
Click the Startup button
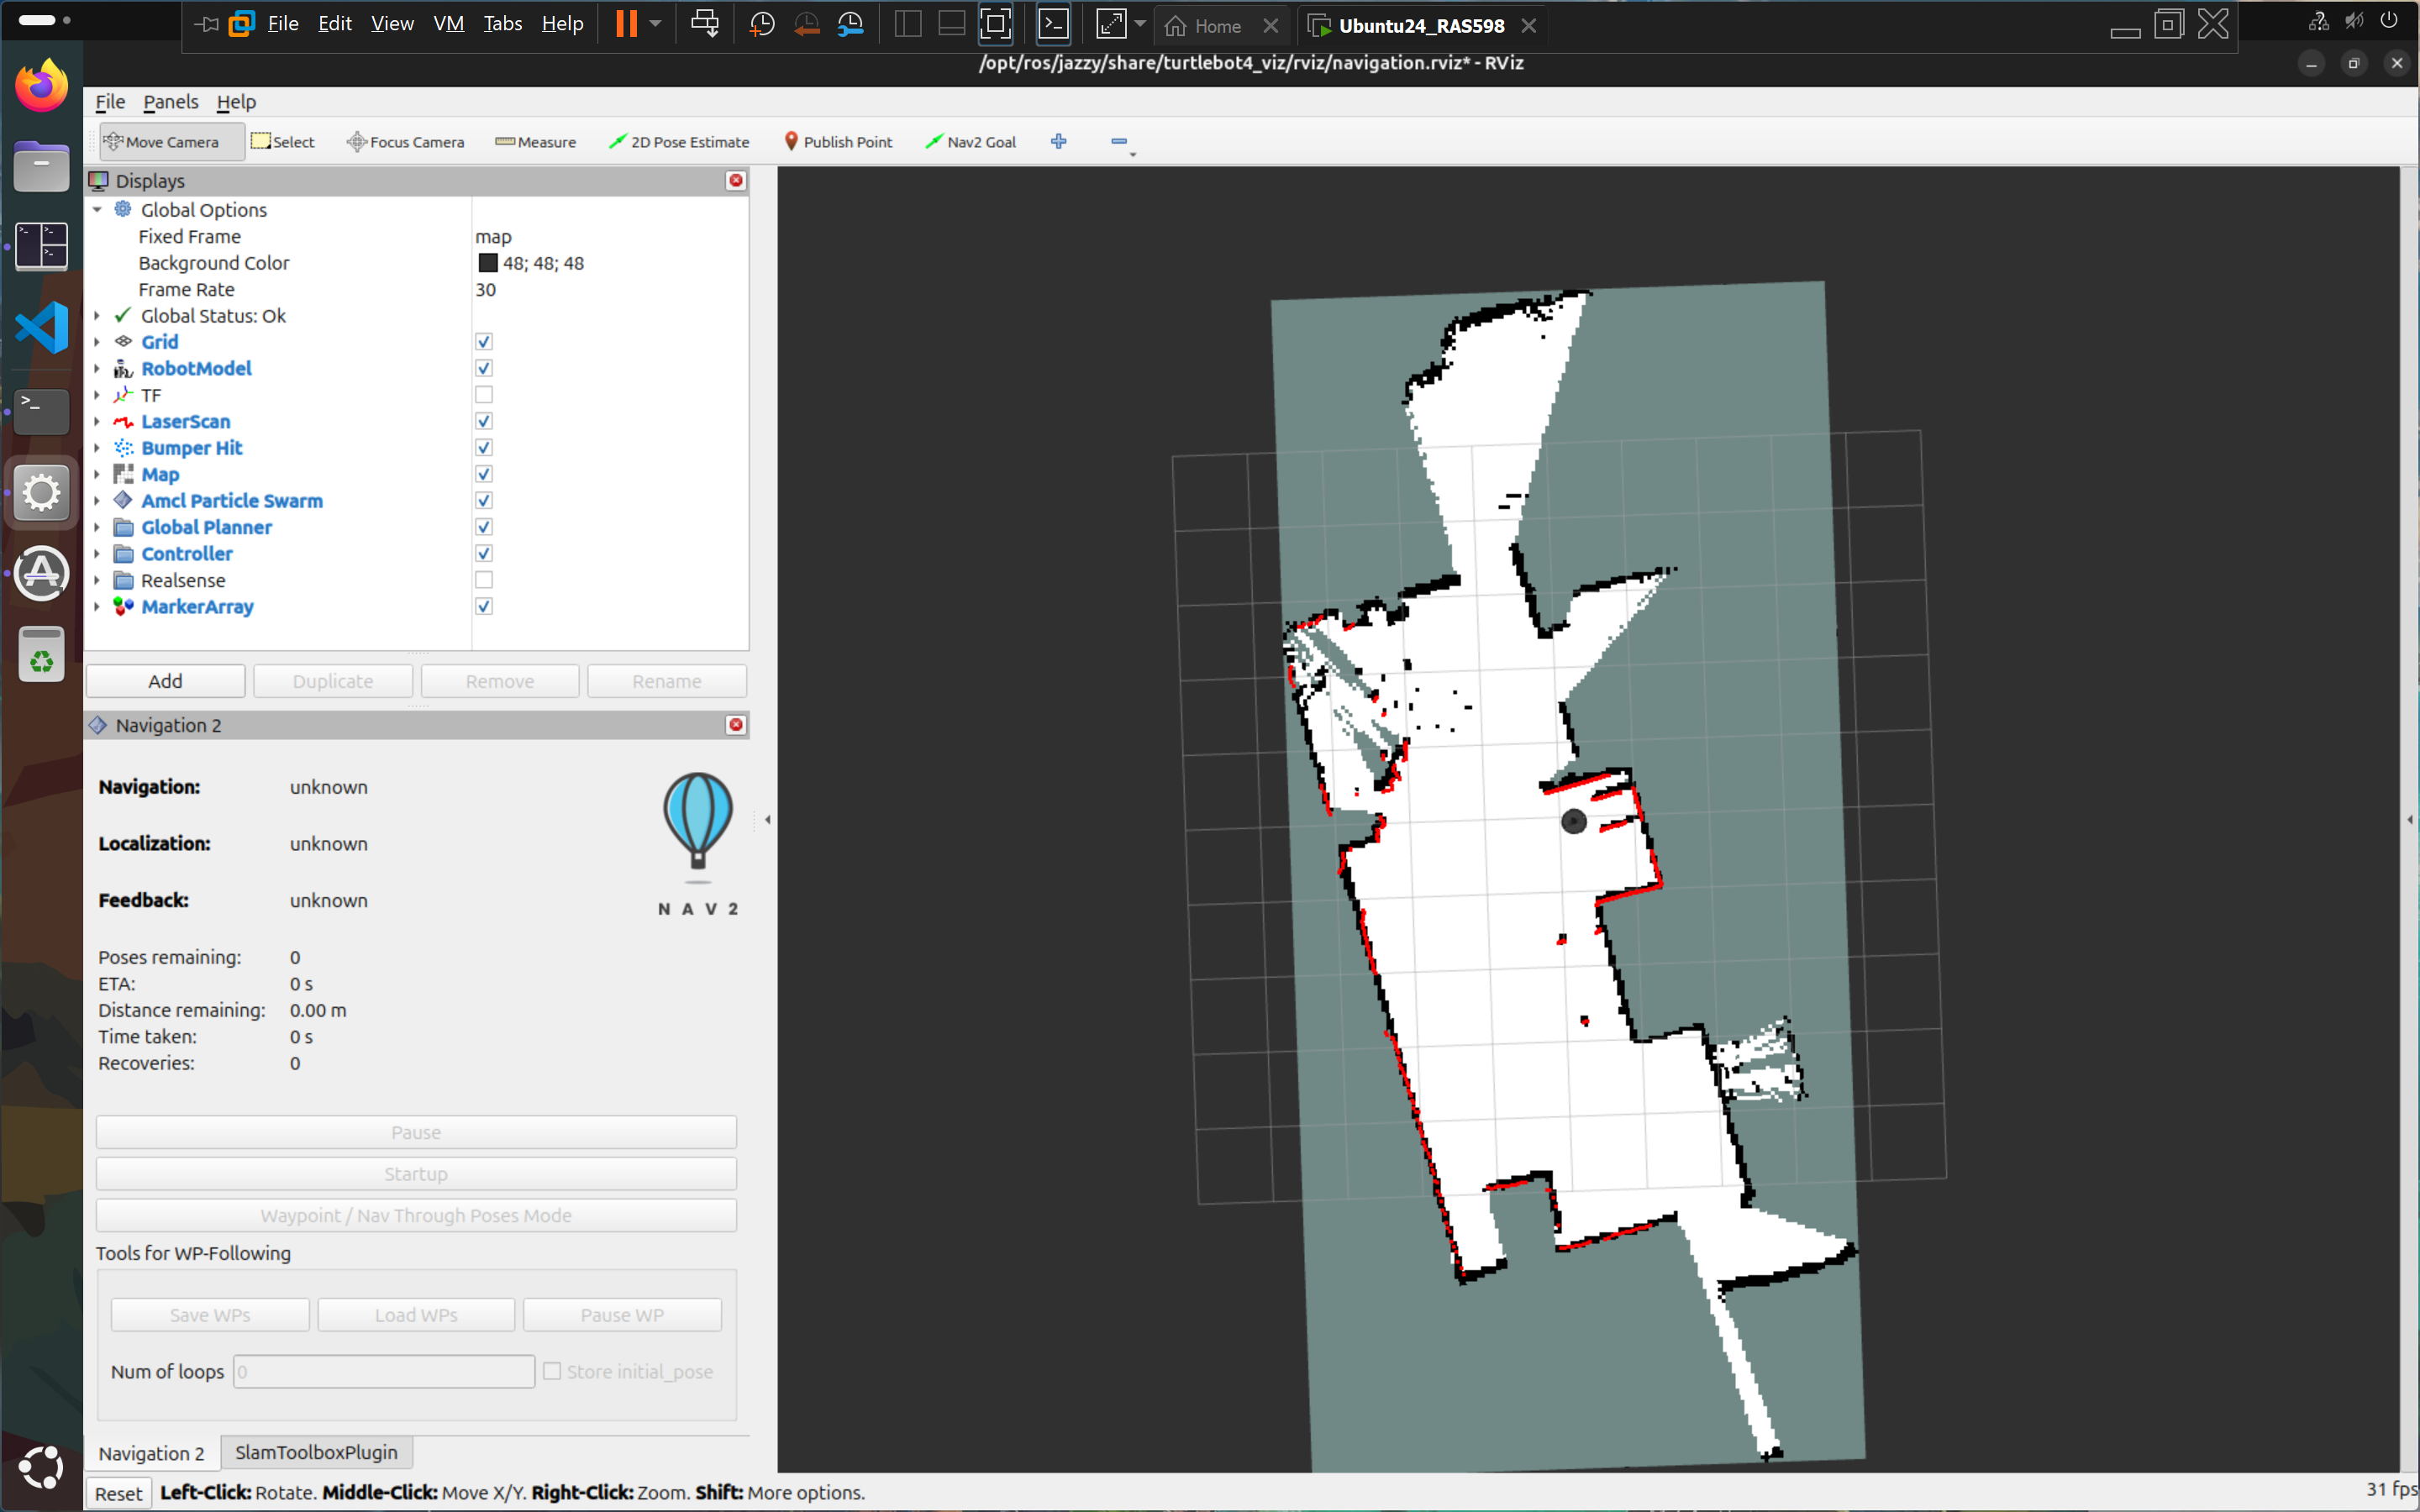(416, 1174)
